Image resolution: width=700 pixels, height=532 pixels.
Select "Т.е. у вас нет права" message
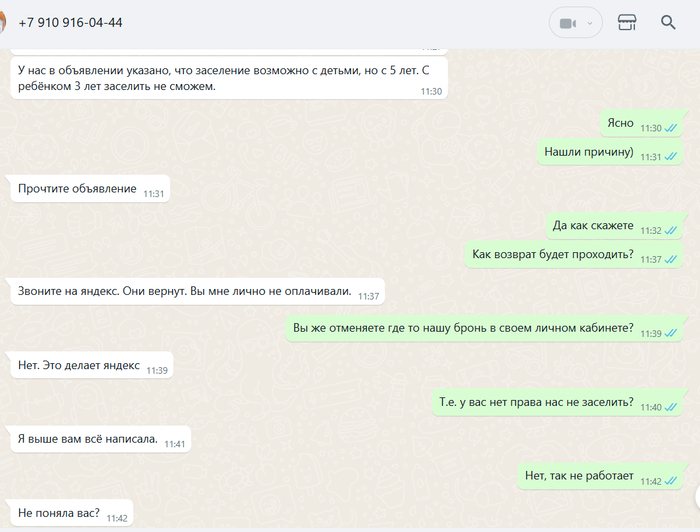click(536, 403)
